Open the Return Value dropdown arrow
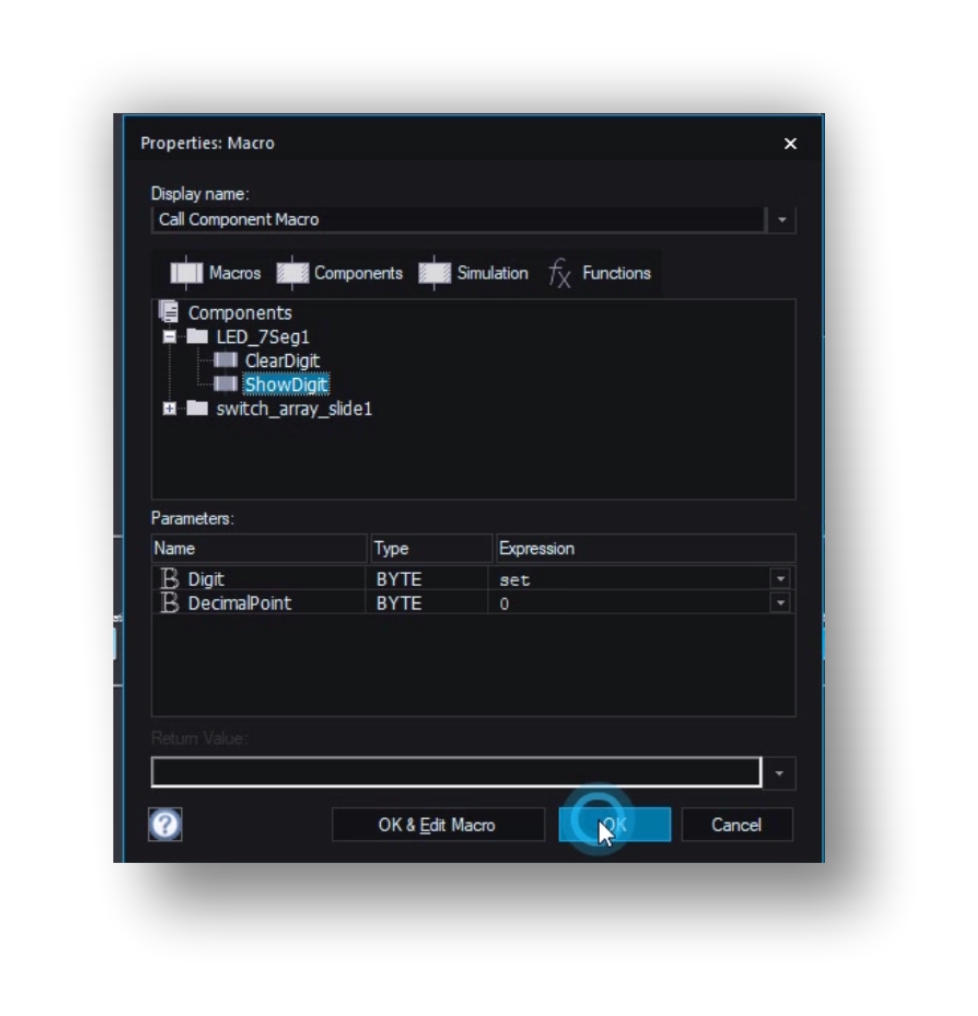This screenshot has width=978, height=1016. tap(780, 773)
